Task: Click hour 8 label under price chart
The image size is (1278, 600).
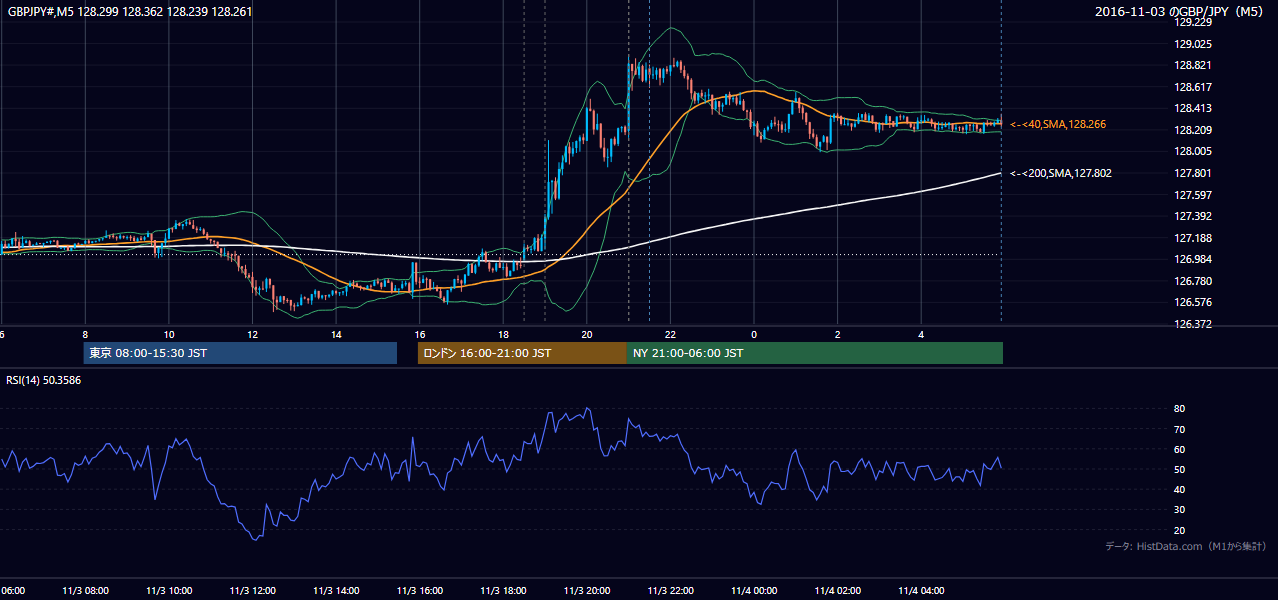Action: pos(85,334)
